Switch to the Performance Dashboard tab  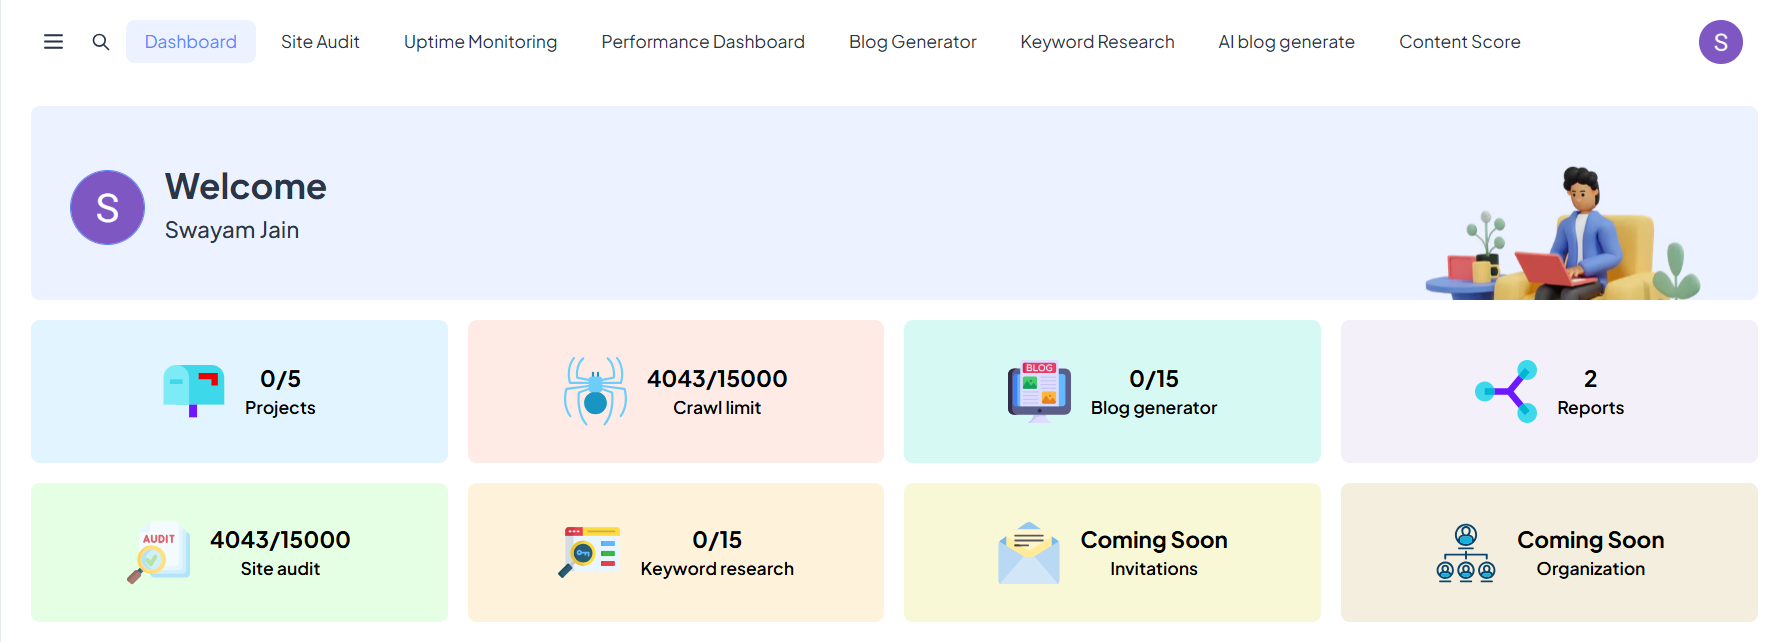(703, 42)
